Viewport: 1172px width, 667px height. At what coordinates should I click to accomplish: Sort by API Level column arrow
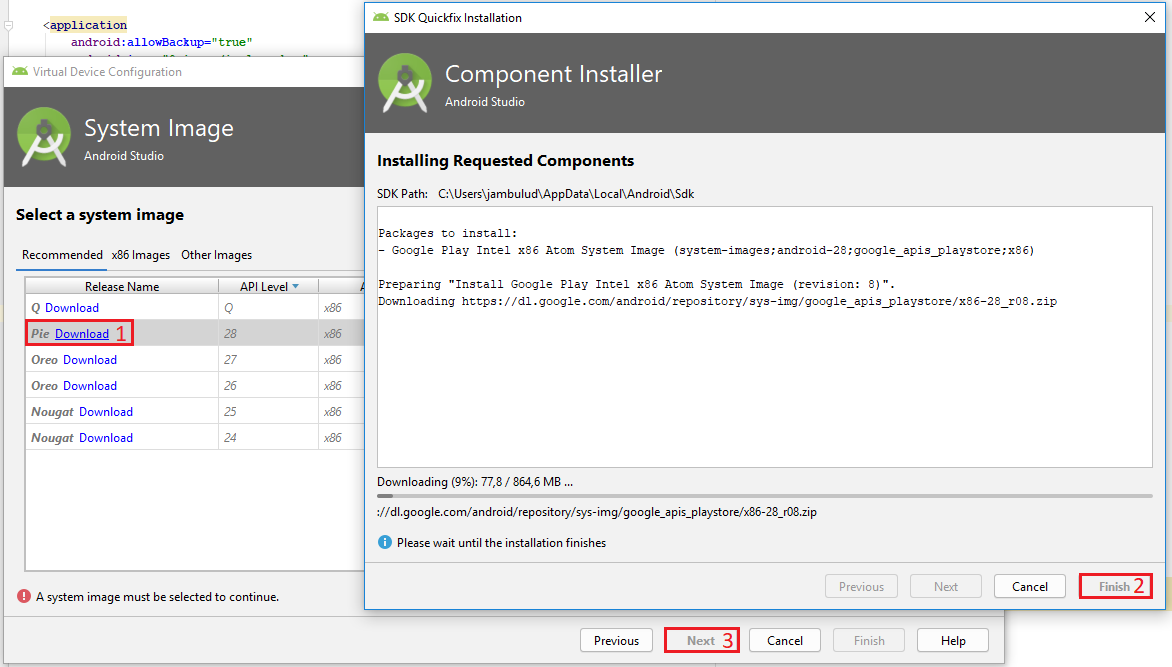(295, 287)
